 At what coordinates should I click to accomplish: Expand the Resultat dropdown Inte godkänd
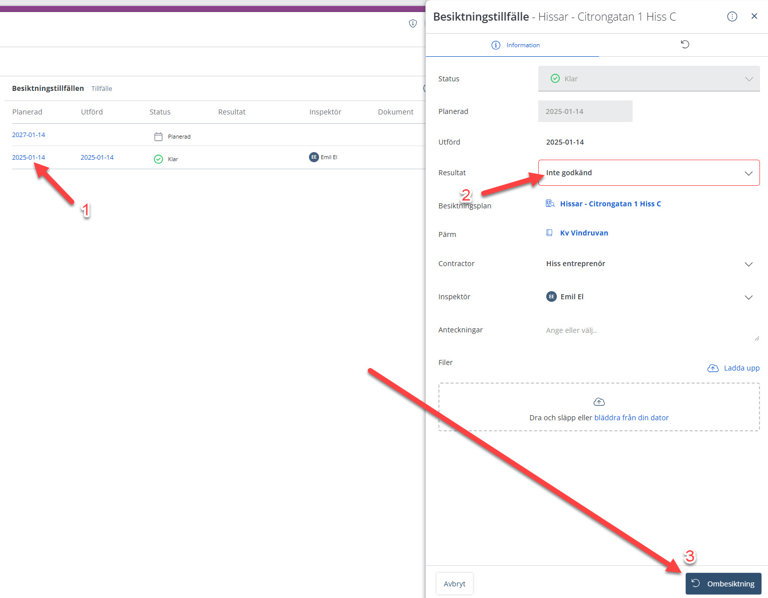point(648,172)
